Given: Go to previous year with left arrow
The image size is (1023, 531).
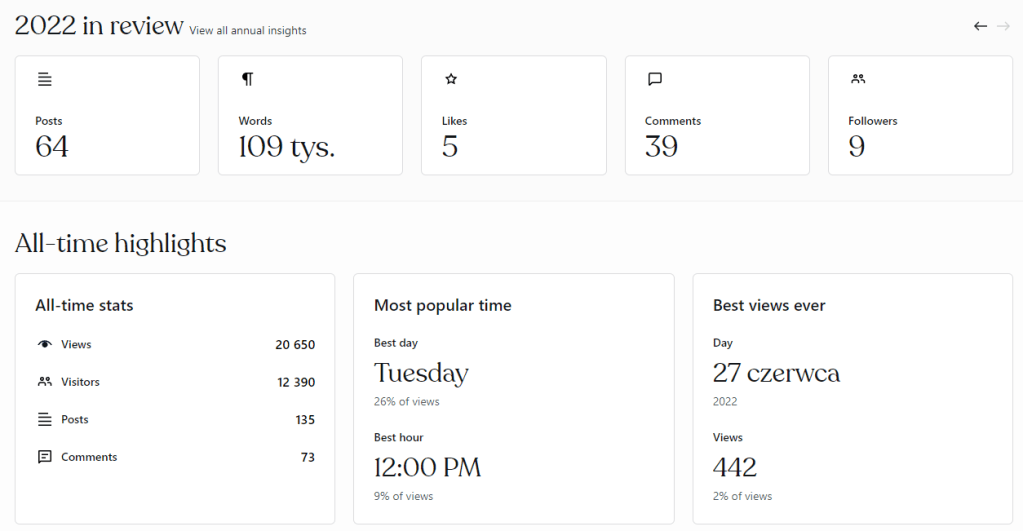Looking at the screenshot, I should click(980, 26).
